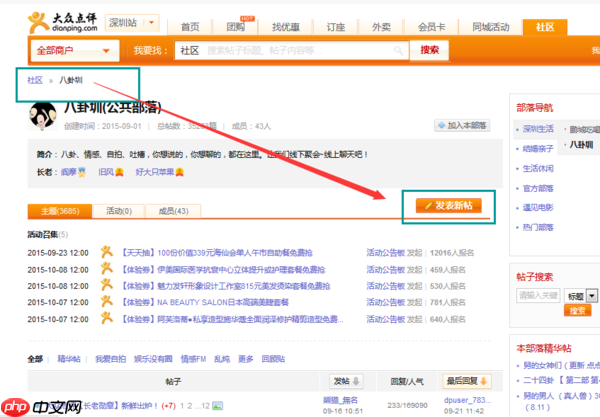The width and height of the screenshot is (600, 417).
Task: Open 遇见电影 in tribe navigation
Action: coord(538,208)
